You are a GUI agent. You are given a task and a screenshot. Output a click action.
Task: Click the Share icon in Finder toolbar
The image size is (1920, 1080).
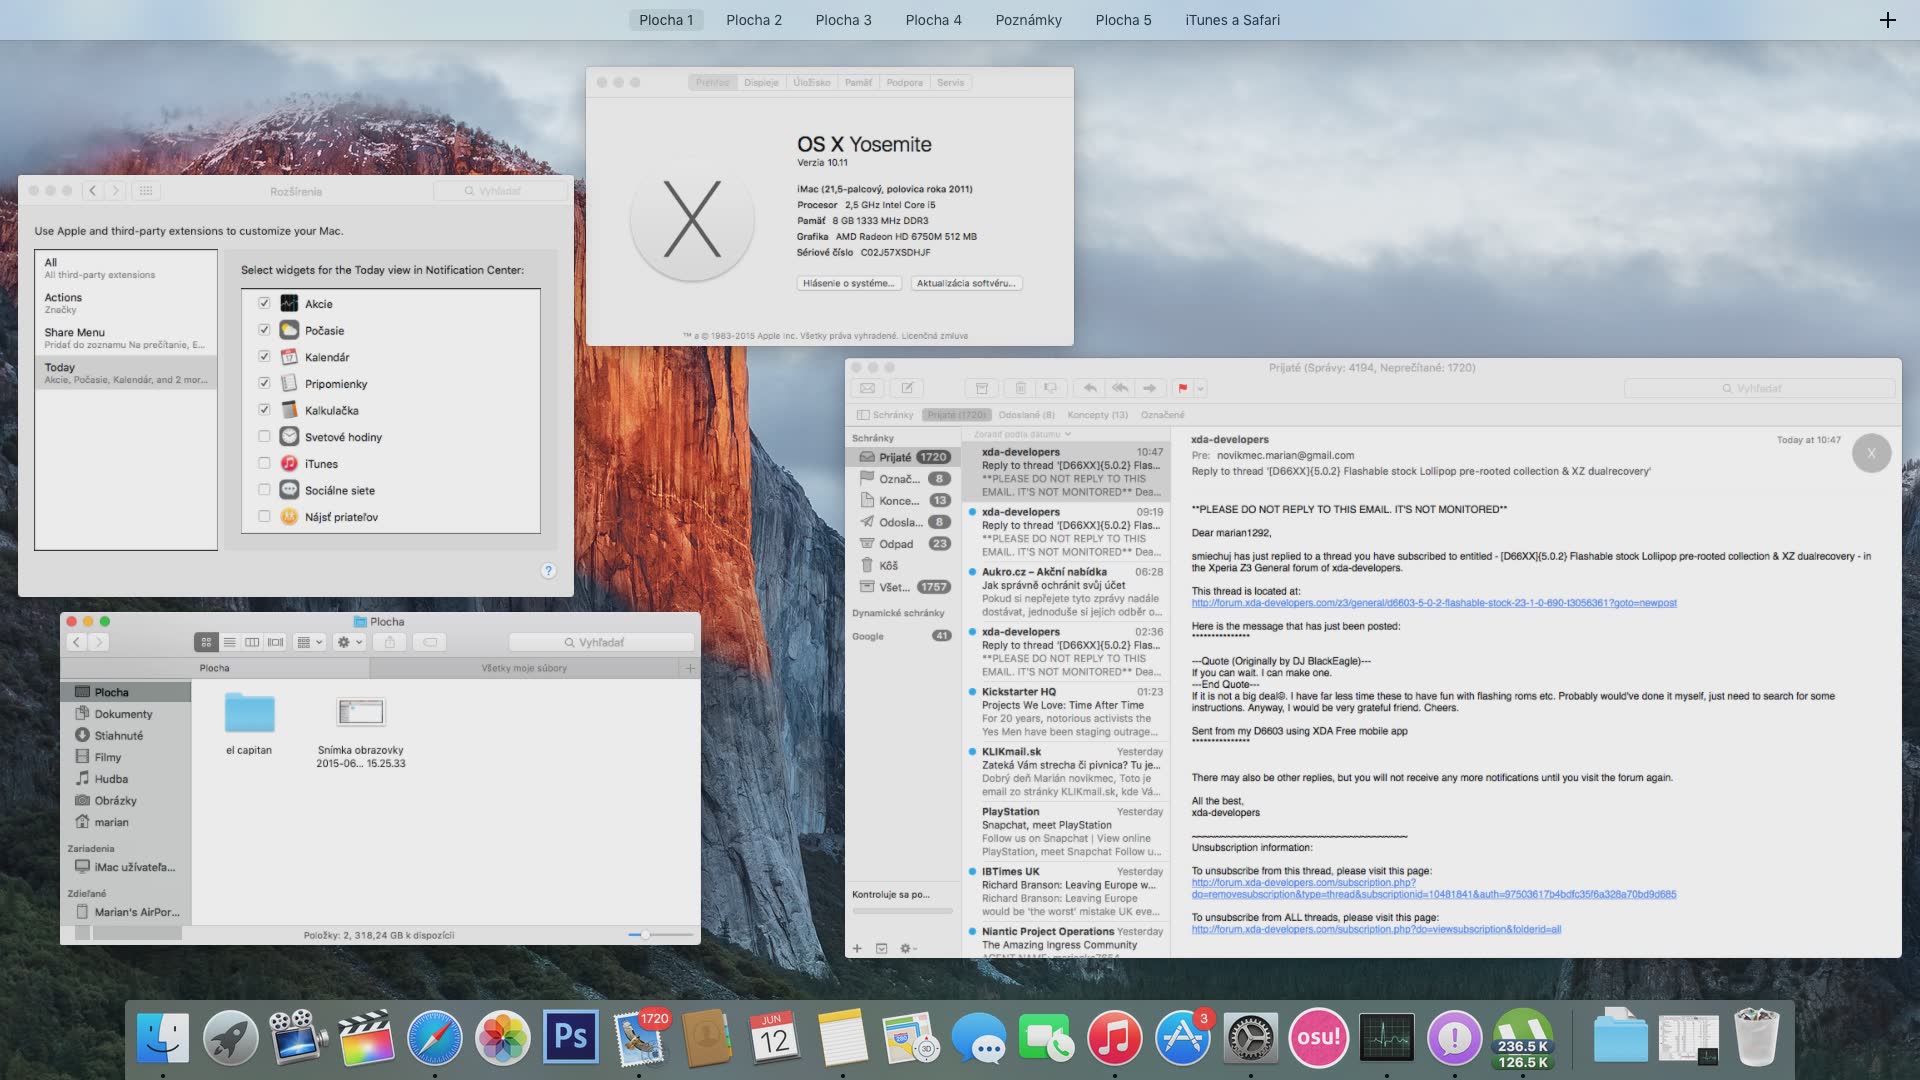click(x=390, y=642)
